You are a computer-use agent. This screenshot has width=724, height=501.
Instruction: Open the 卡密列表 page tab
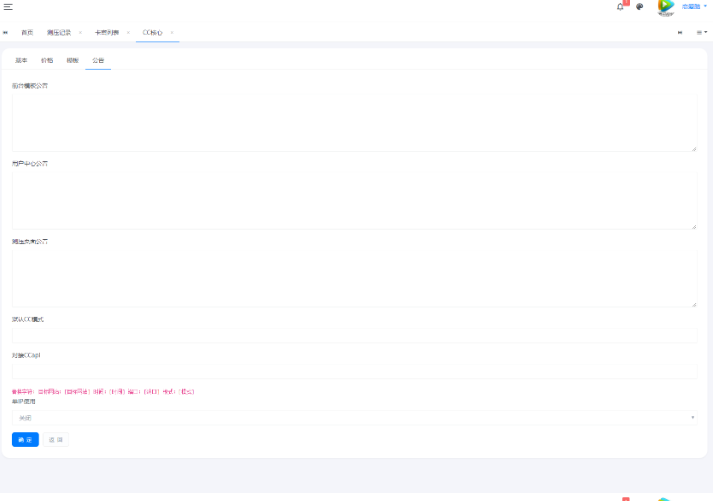(x=107, y=32)
